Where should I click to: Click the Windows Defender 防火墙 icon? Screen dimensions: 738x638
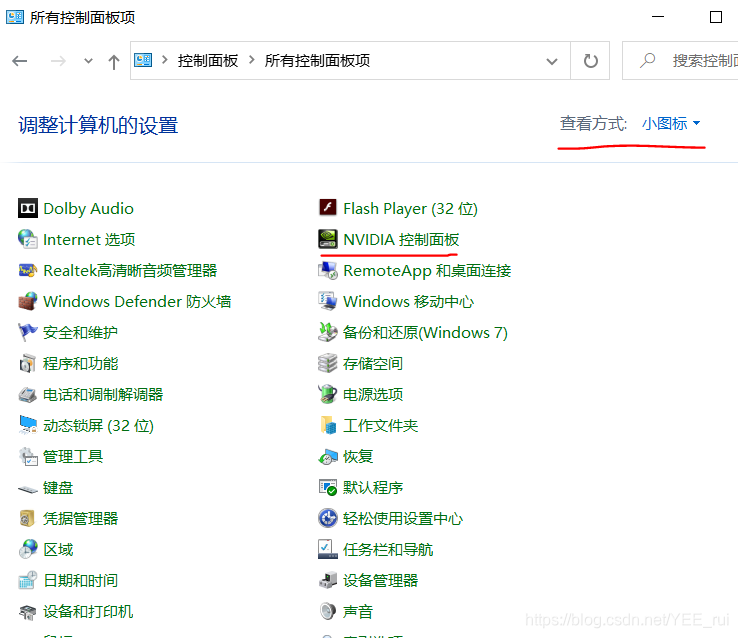pyautogui.click(x=28, y=302)
